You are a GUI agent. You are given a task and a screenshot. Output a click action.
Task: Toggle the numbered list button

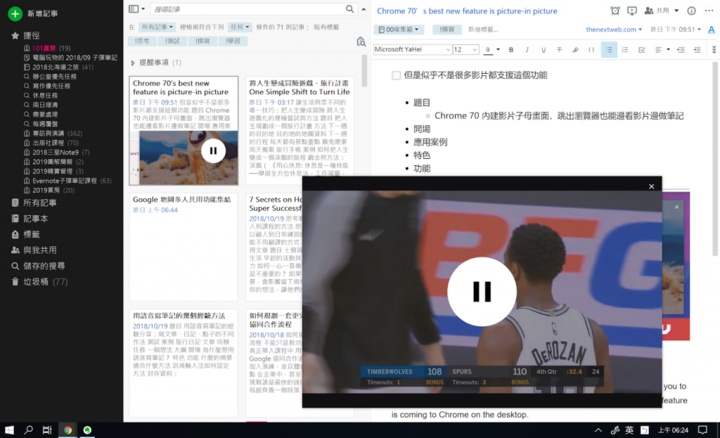(625, 50)
